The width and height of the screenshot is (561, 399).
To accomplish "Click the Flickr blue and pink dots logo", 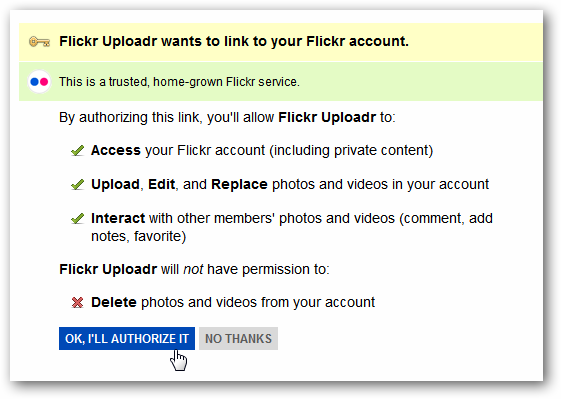I will pos(39,82).
